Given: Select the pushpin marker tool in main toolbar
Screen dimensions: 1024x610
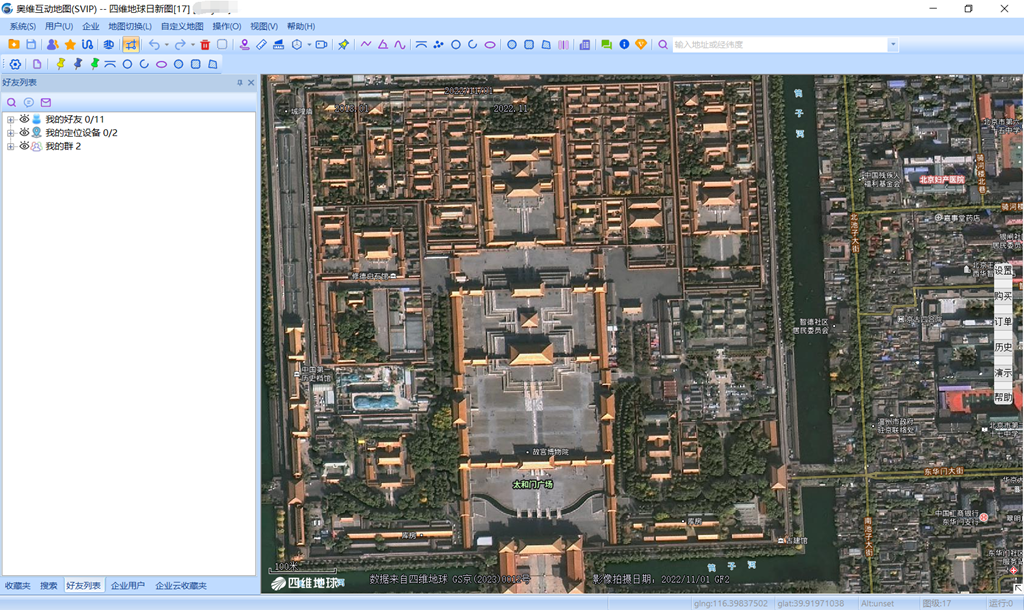Looking at the screenshot, I should [344, 44].
